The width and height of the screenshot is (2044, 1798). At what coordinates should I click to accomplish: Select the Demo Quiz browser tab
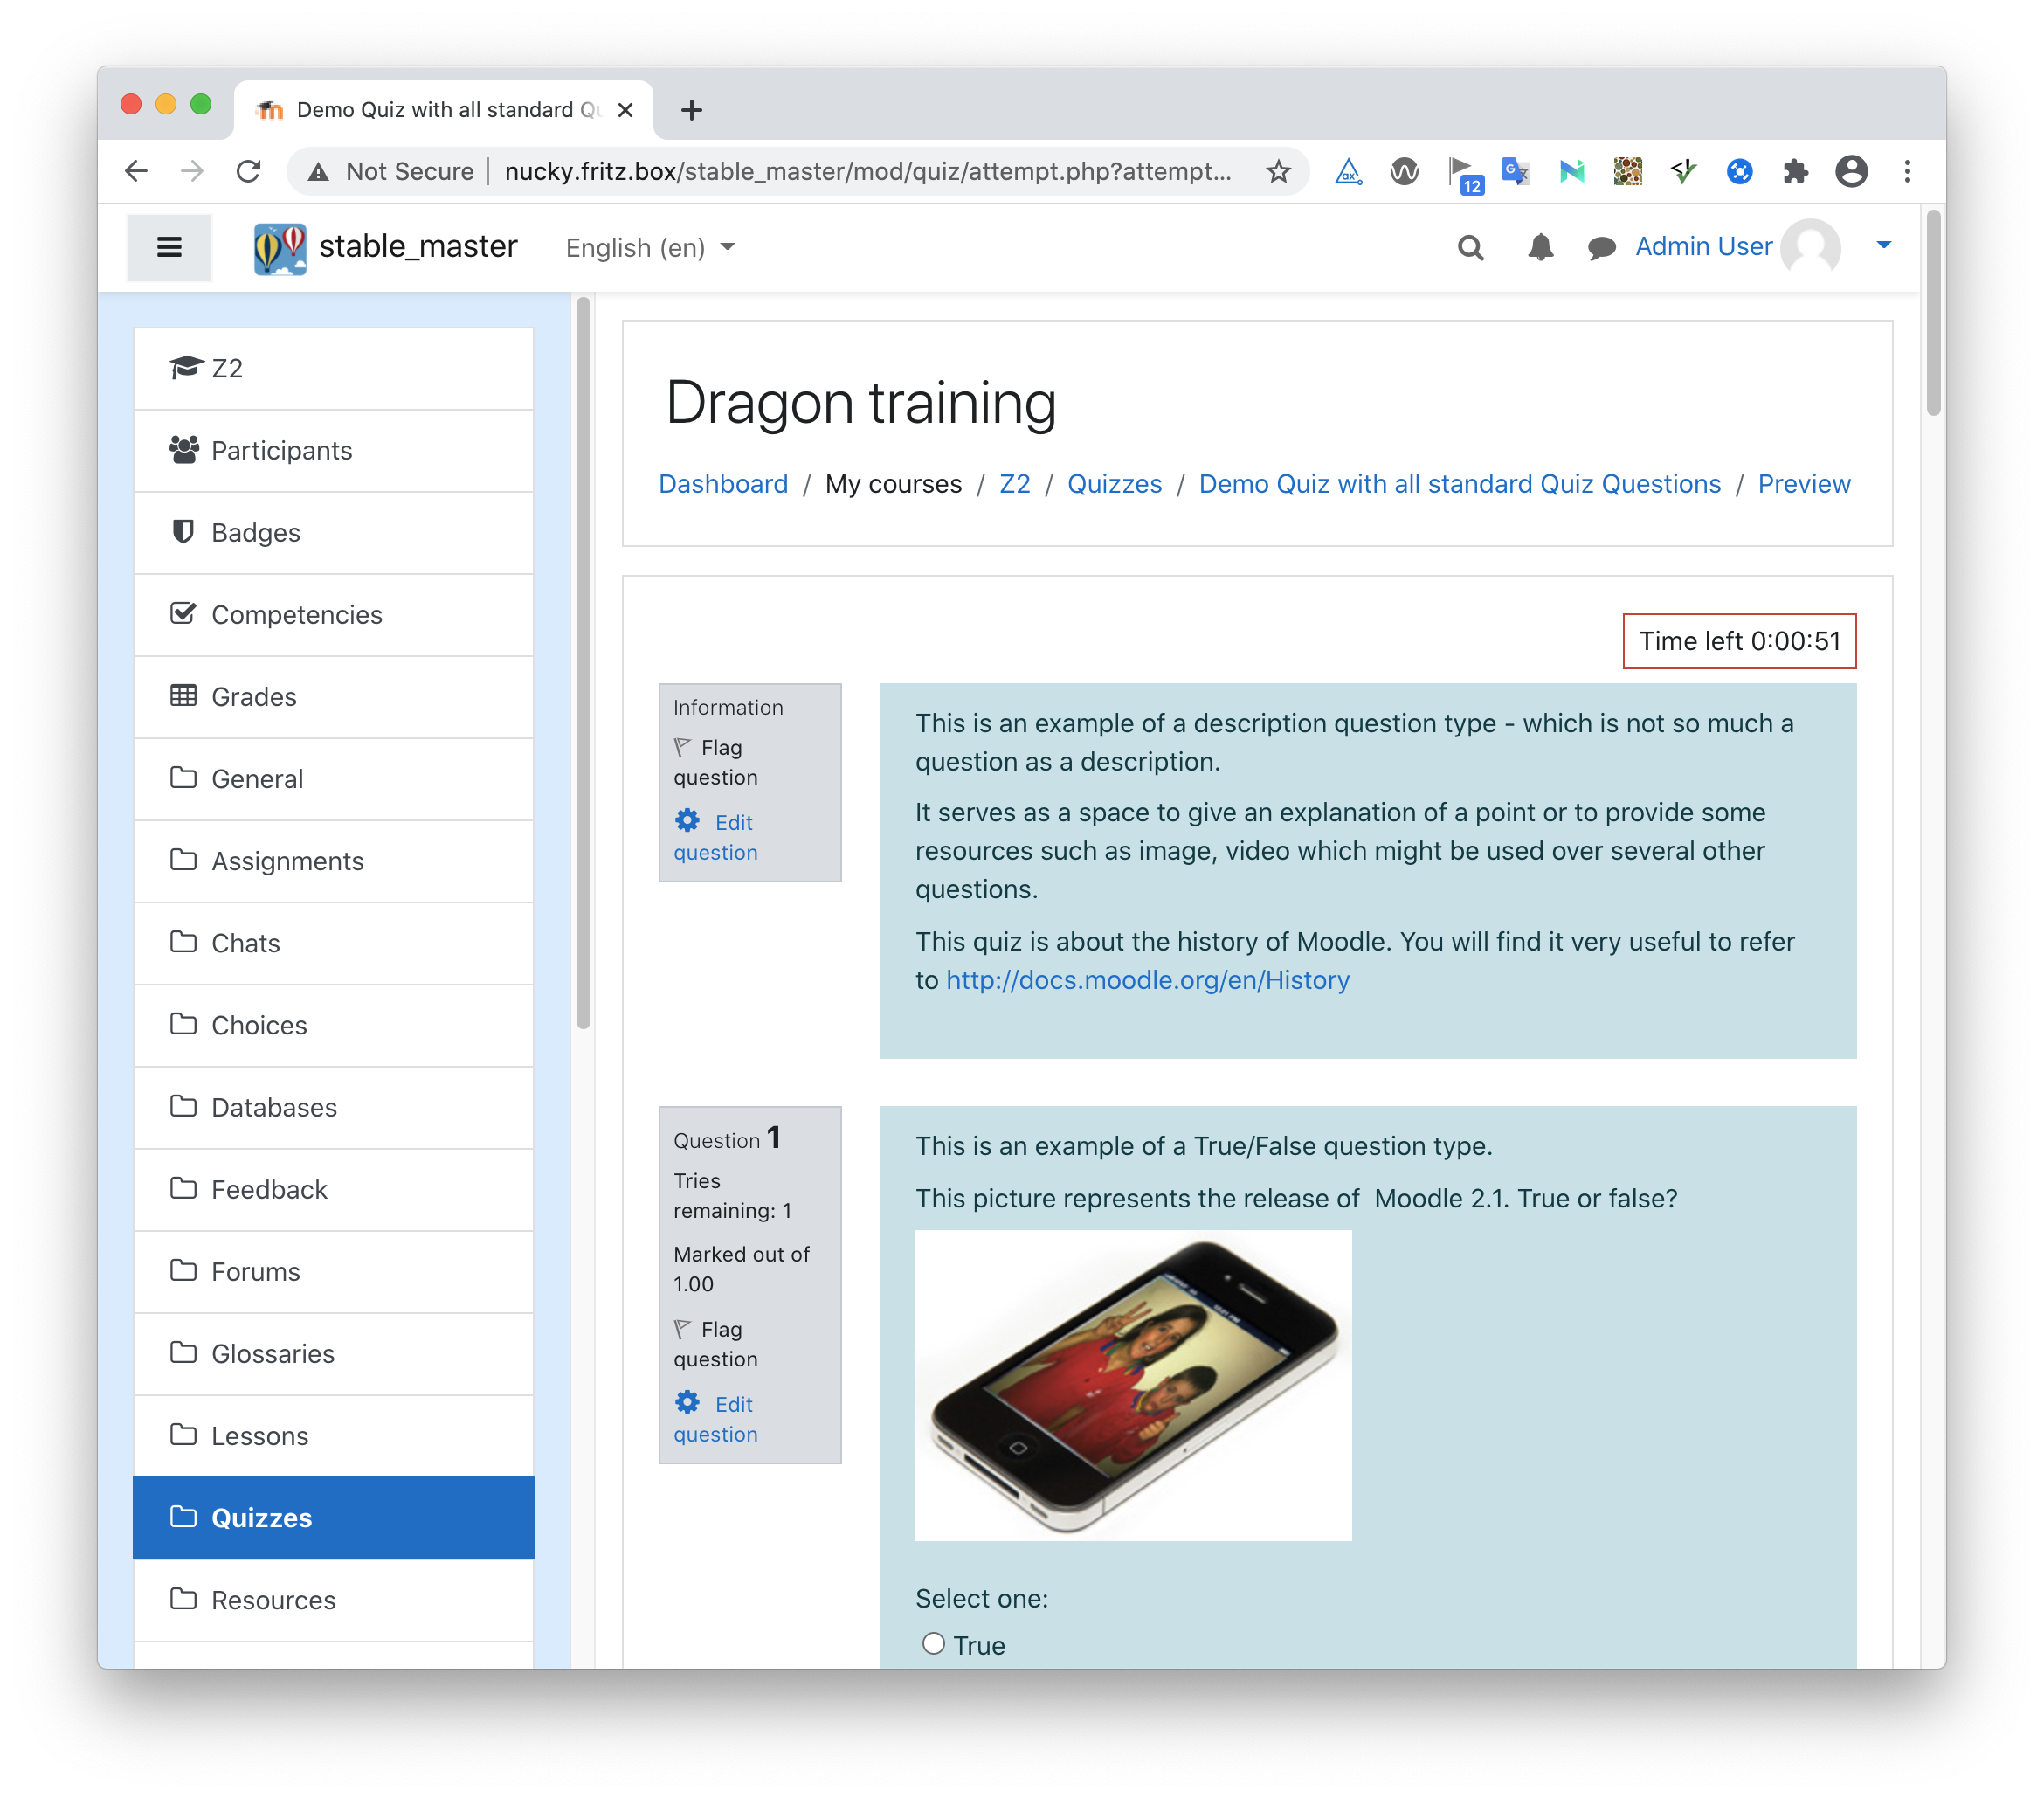(x=443, y=109)
